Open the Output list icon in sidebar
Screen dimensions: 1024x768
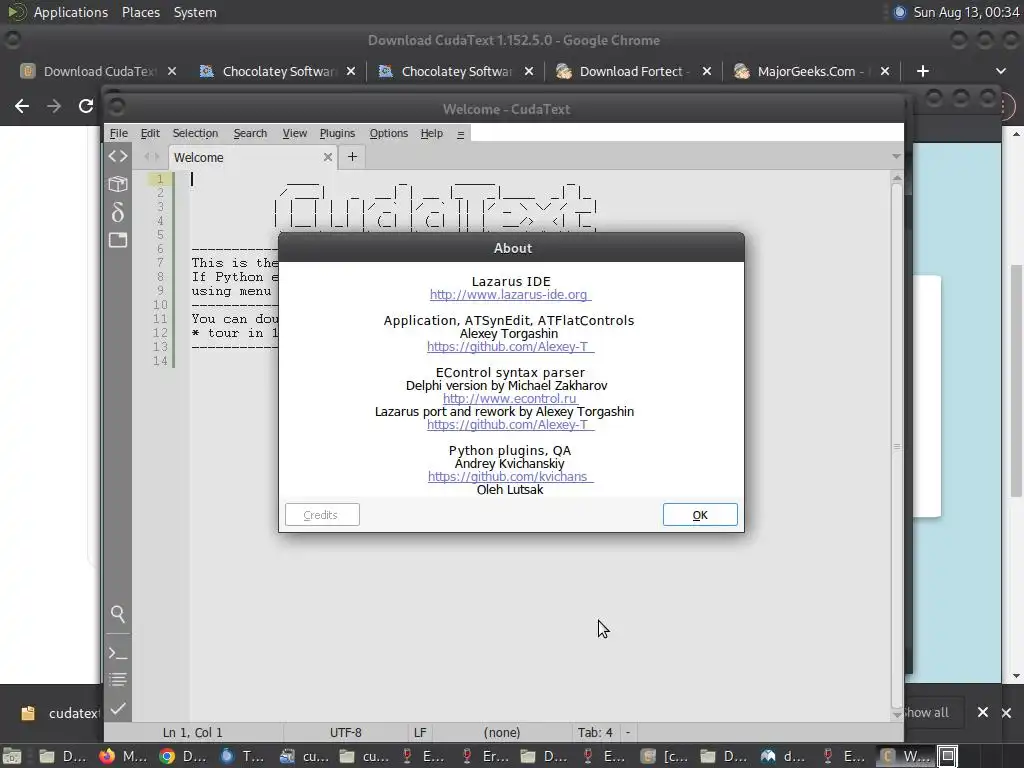tap(118, 680)
